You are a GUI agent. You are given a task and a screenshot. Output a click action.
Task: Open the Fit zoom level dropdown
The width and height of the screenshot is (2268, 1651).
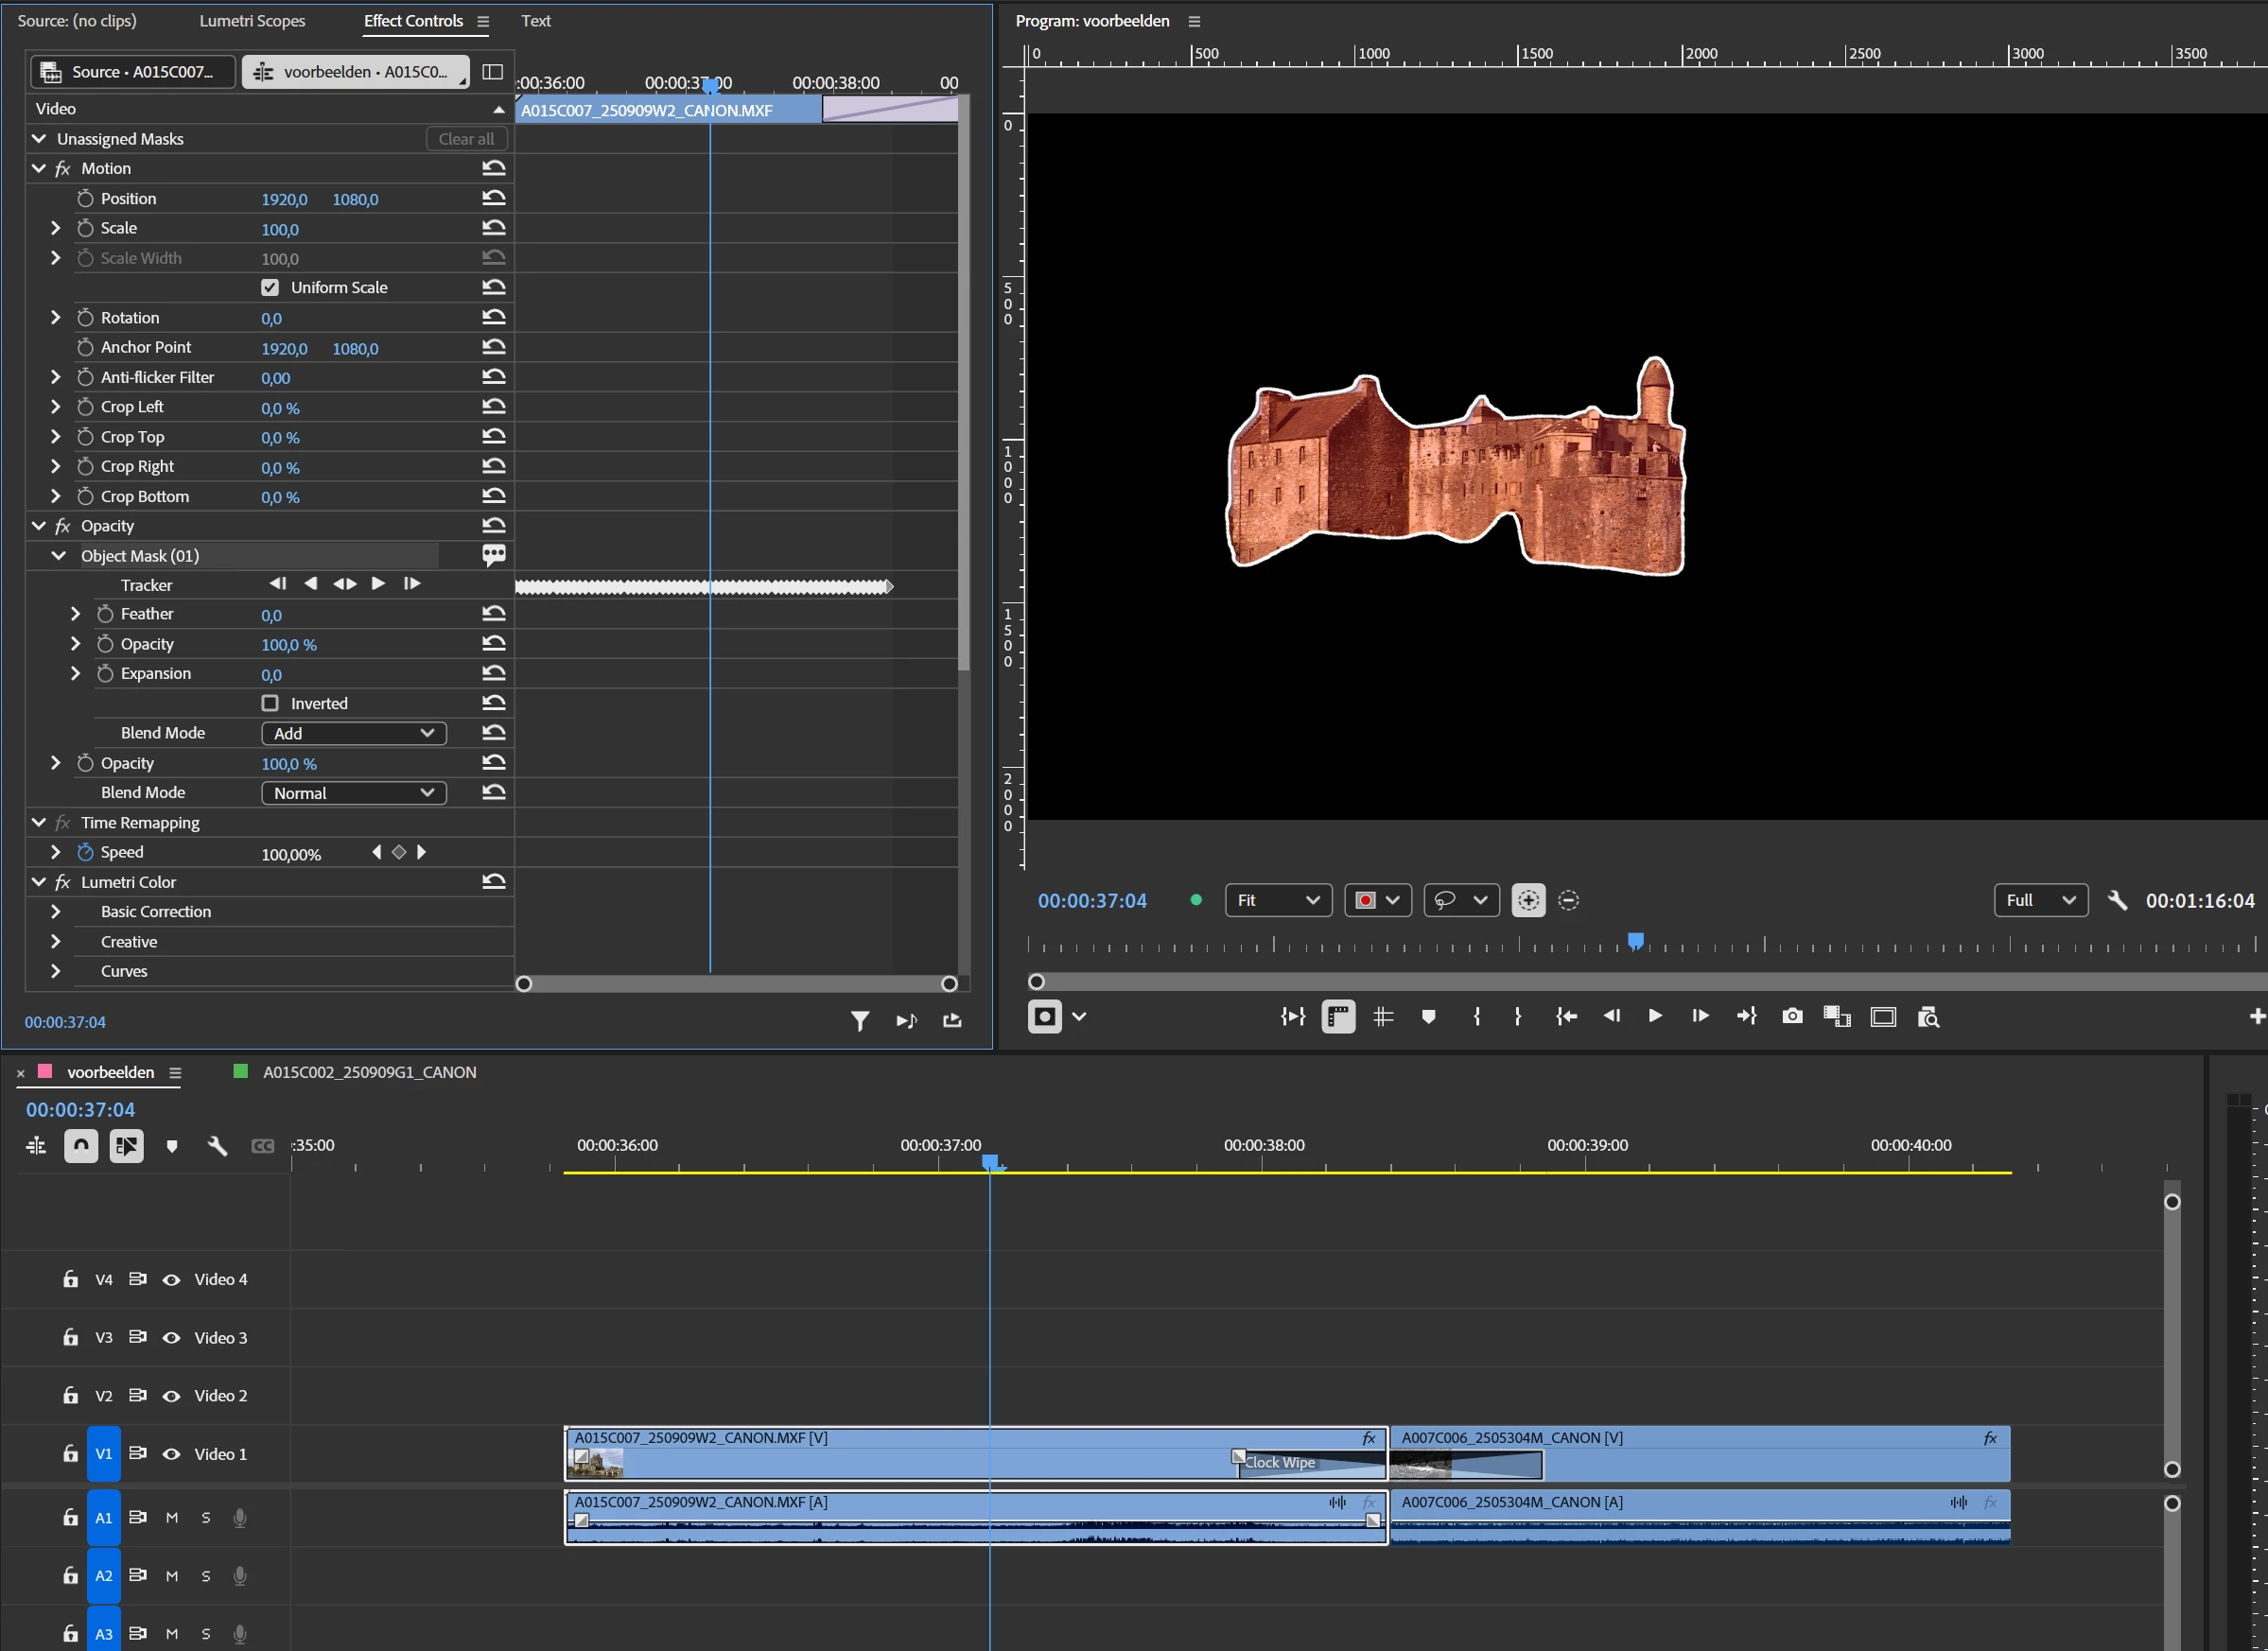coord(1277,900)
